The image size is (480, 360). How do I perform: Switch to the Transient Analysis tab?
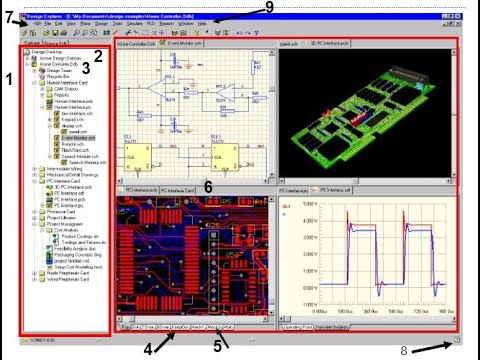pyautogui.click(x=331, y=327)
